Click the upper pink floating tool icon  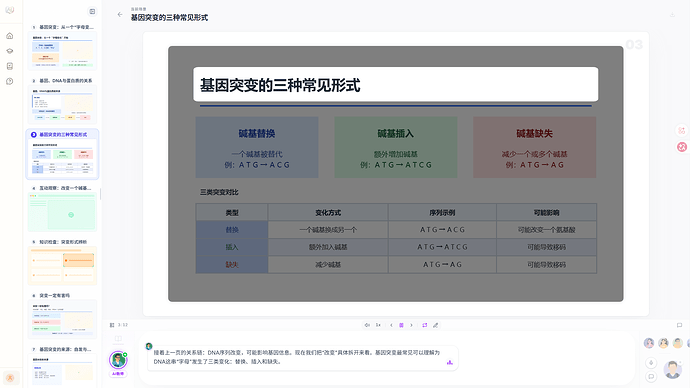[x=682, y=131]
